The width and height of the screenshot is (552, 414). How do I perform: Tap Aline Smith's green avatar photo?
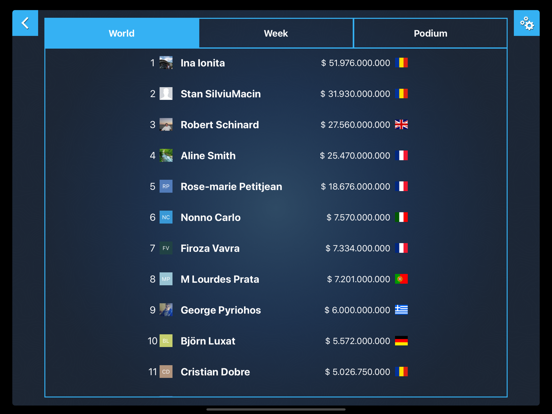point(166,156)
